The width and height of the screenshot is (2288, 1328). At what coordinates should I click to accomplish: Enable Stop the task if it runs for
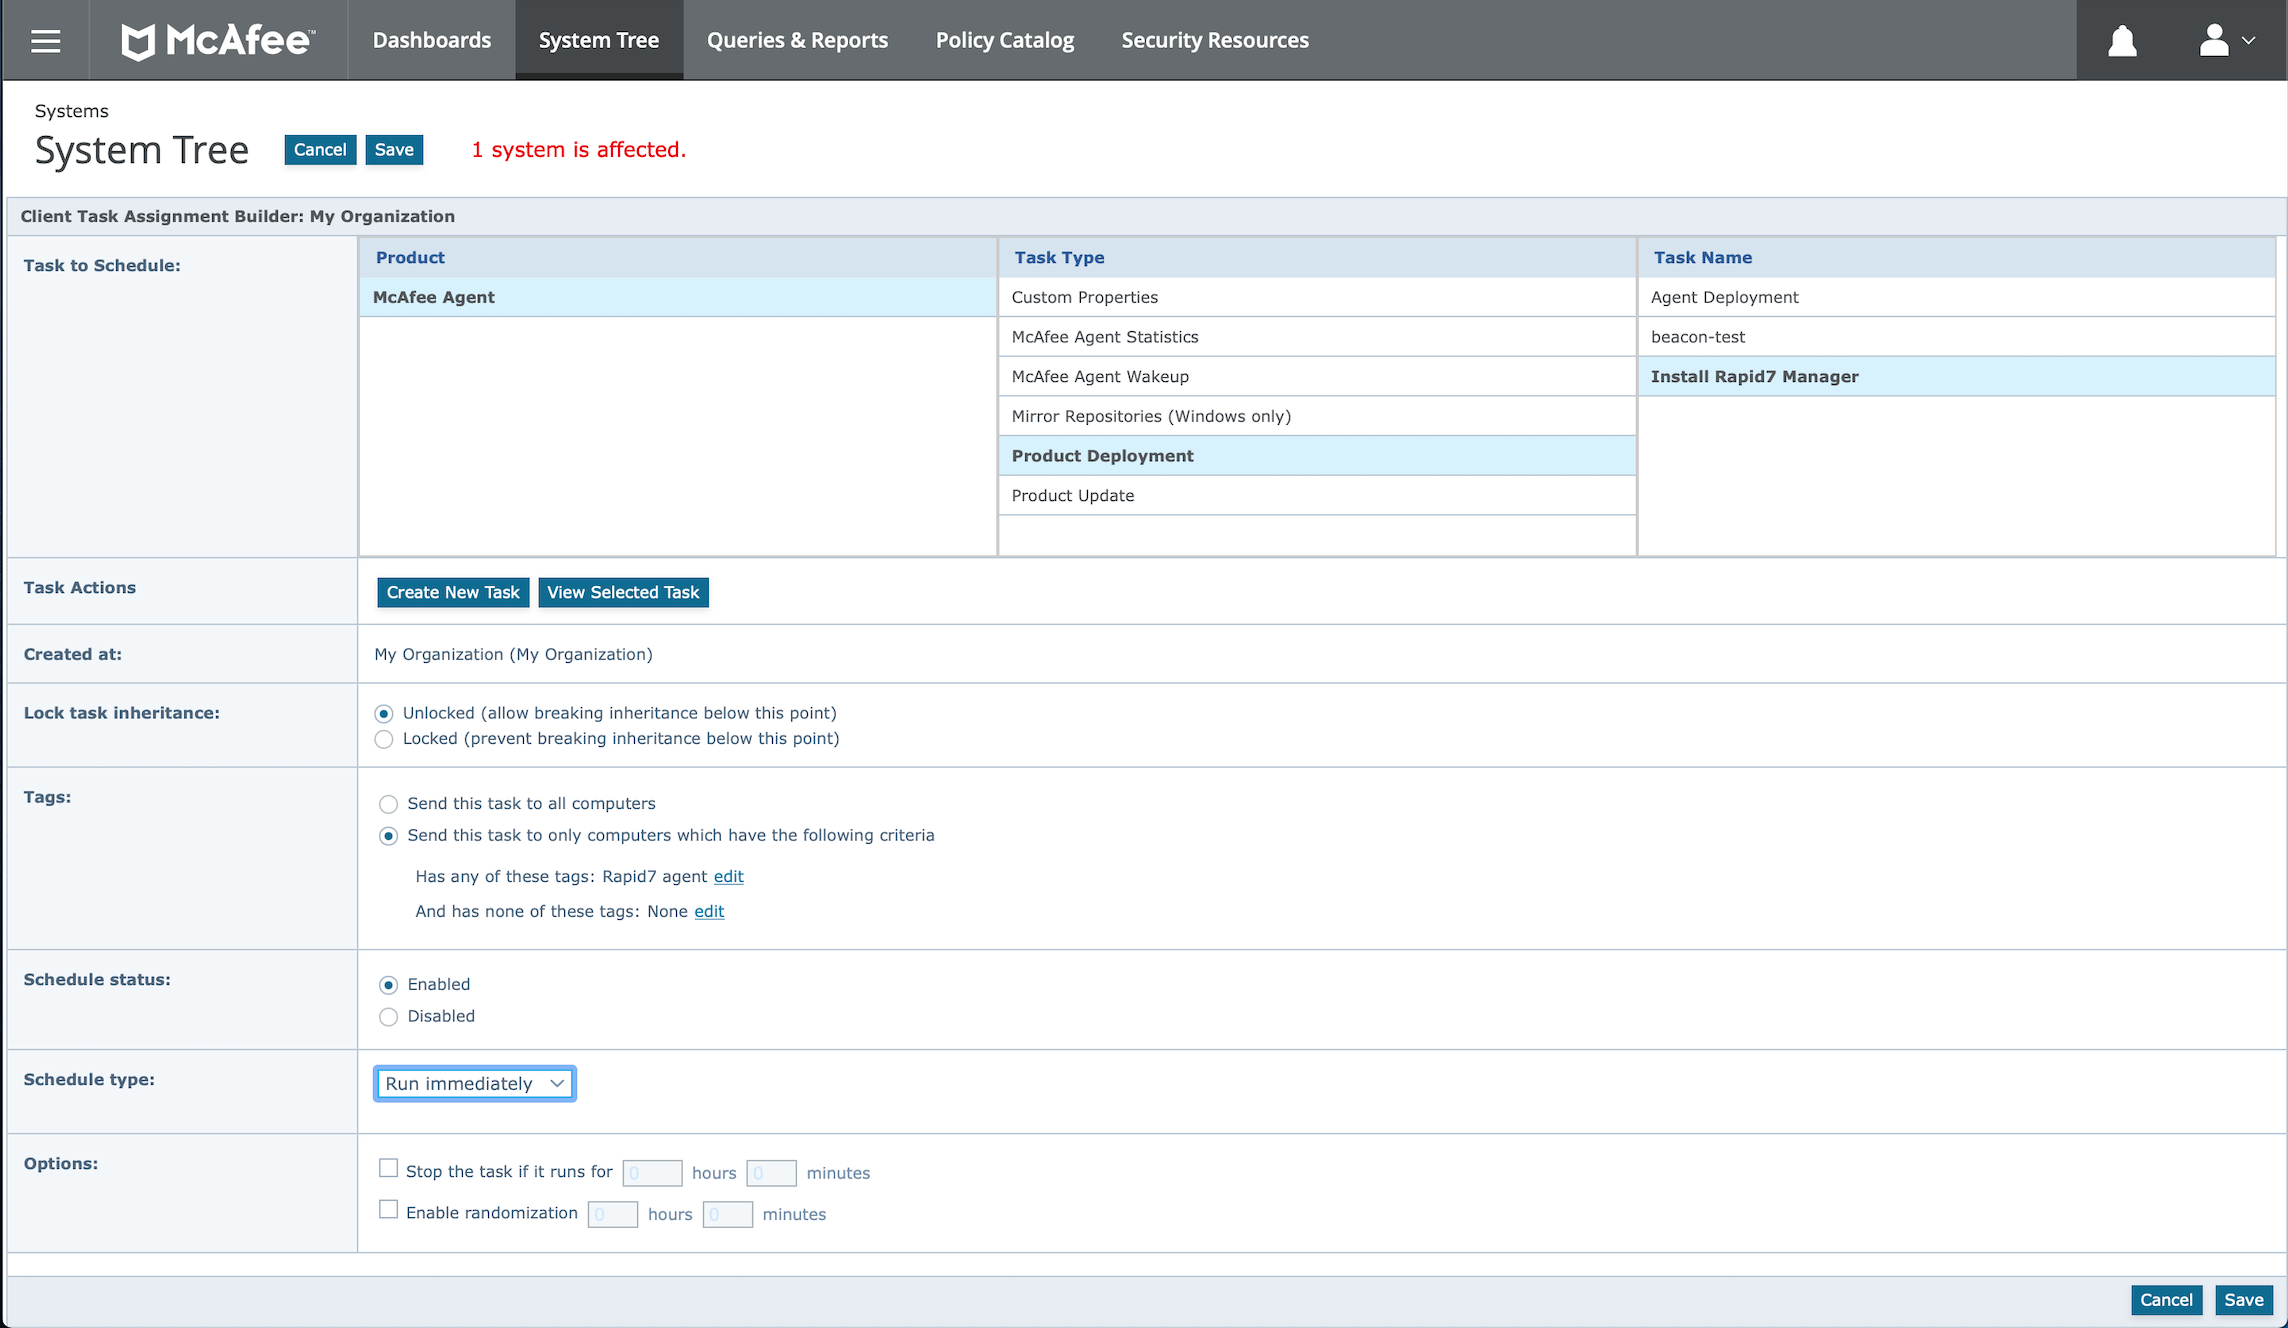tap(389, 1168)
